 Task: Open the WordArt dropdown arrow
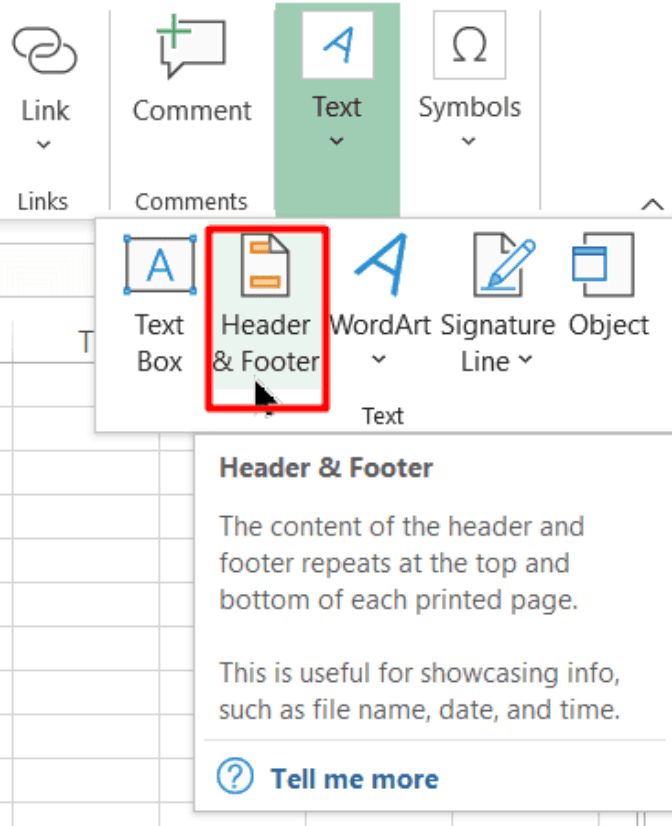(x=379, y=360)
